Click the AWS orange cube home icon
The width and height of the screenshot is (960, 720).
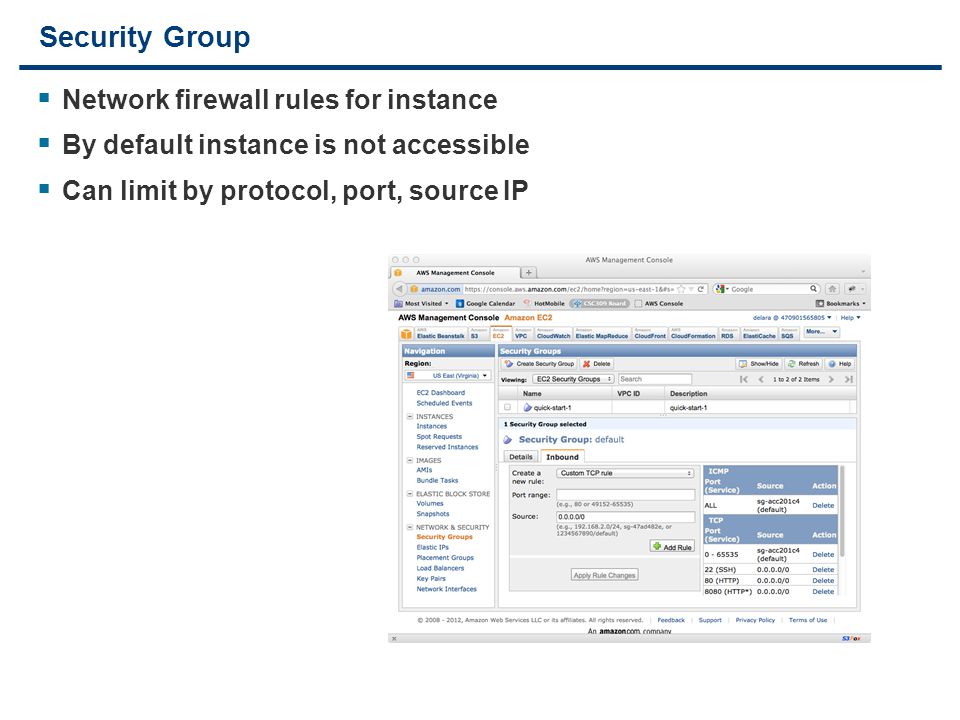(x=406, y=334)
